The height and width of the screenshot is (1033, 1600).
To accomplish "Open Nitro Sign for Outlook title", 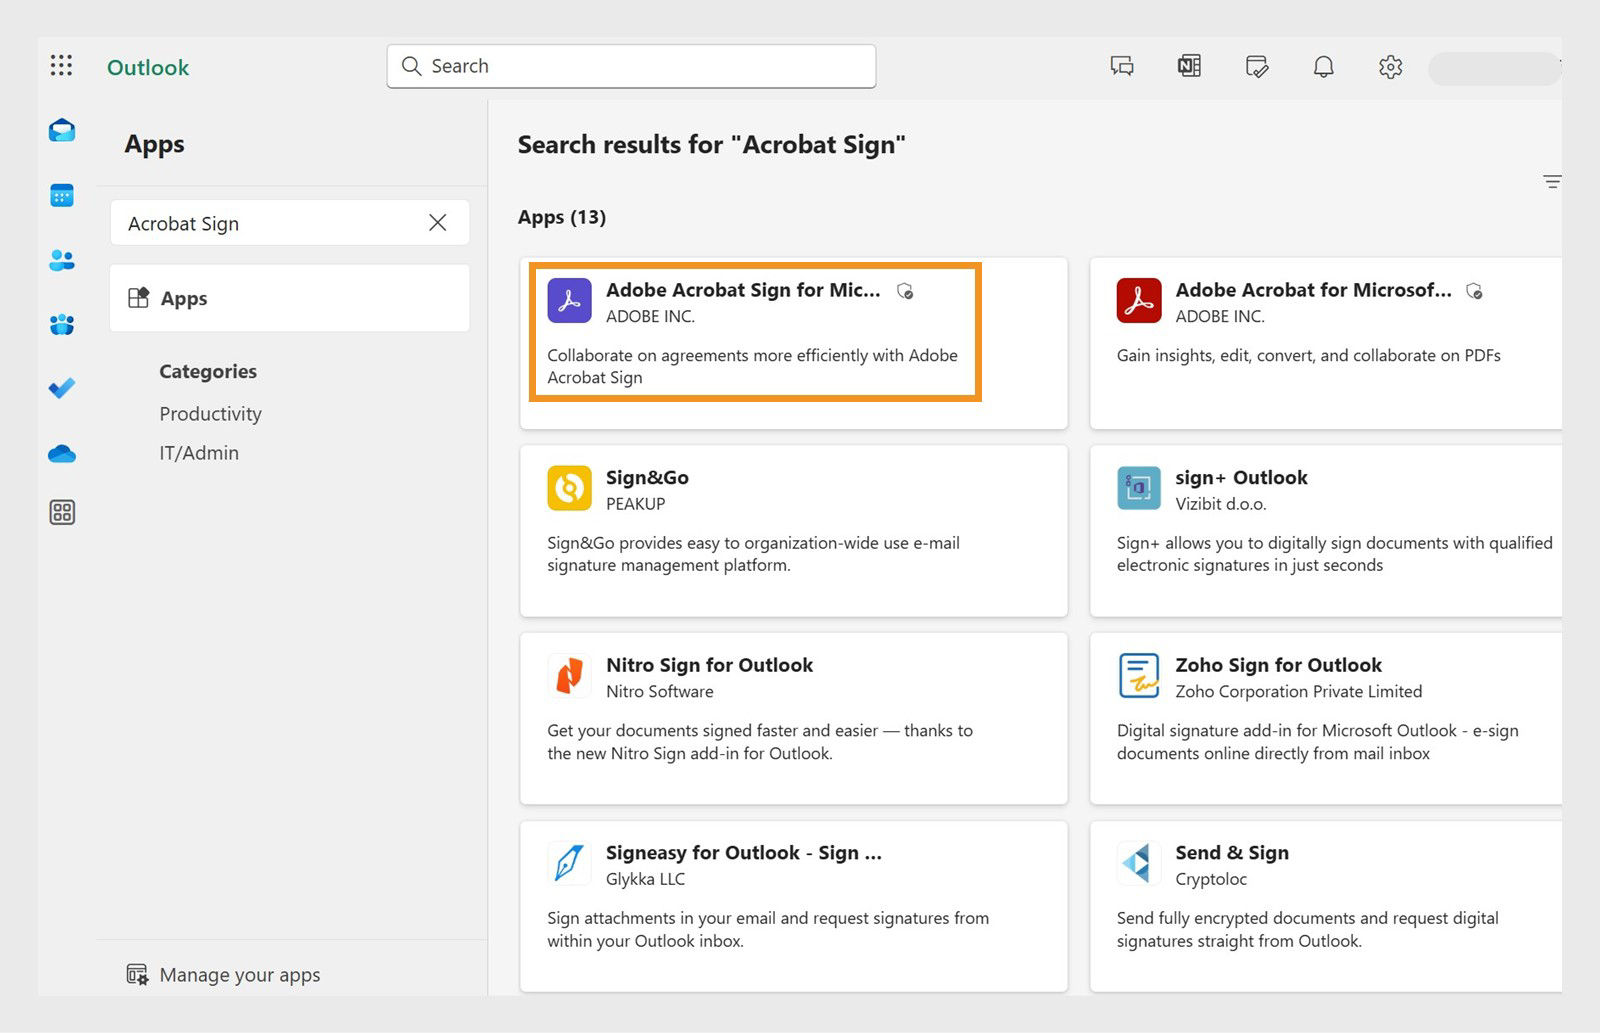I will tap(709, 665).
